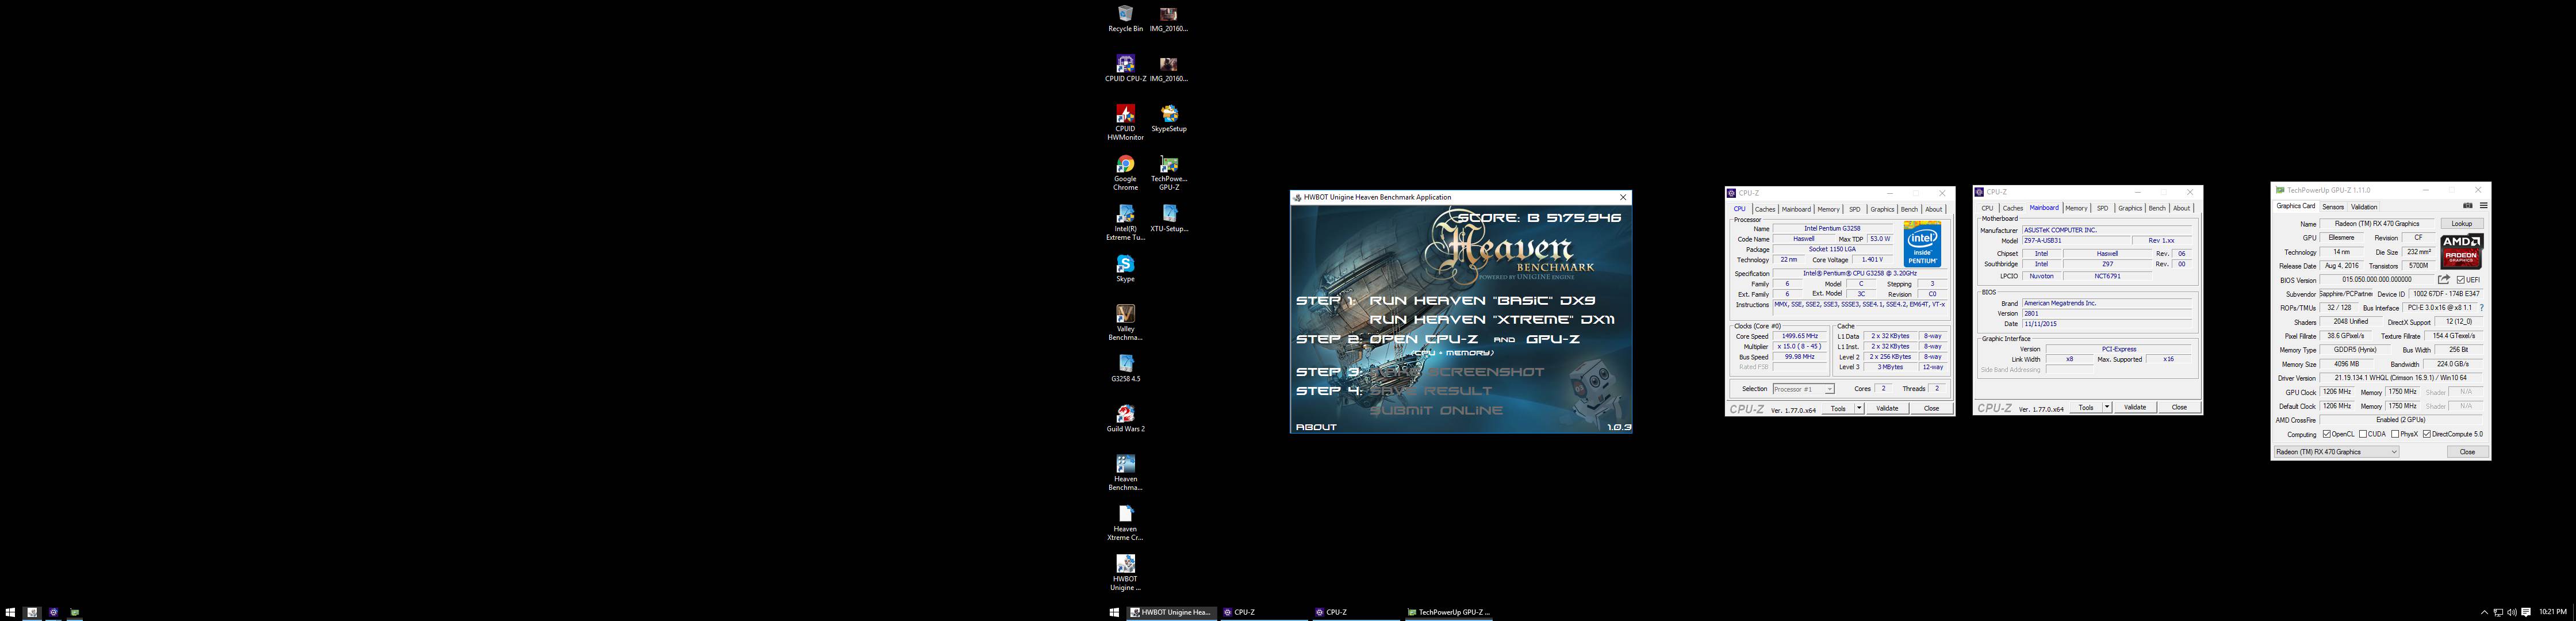Click the Bus Interface question mark icon
2576x621 pixels.
pos(2482,308)
